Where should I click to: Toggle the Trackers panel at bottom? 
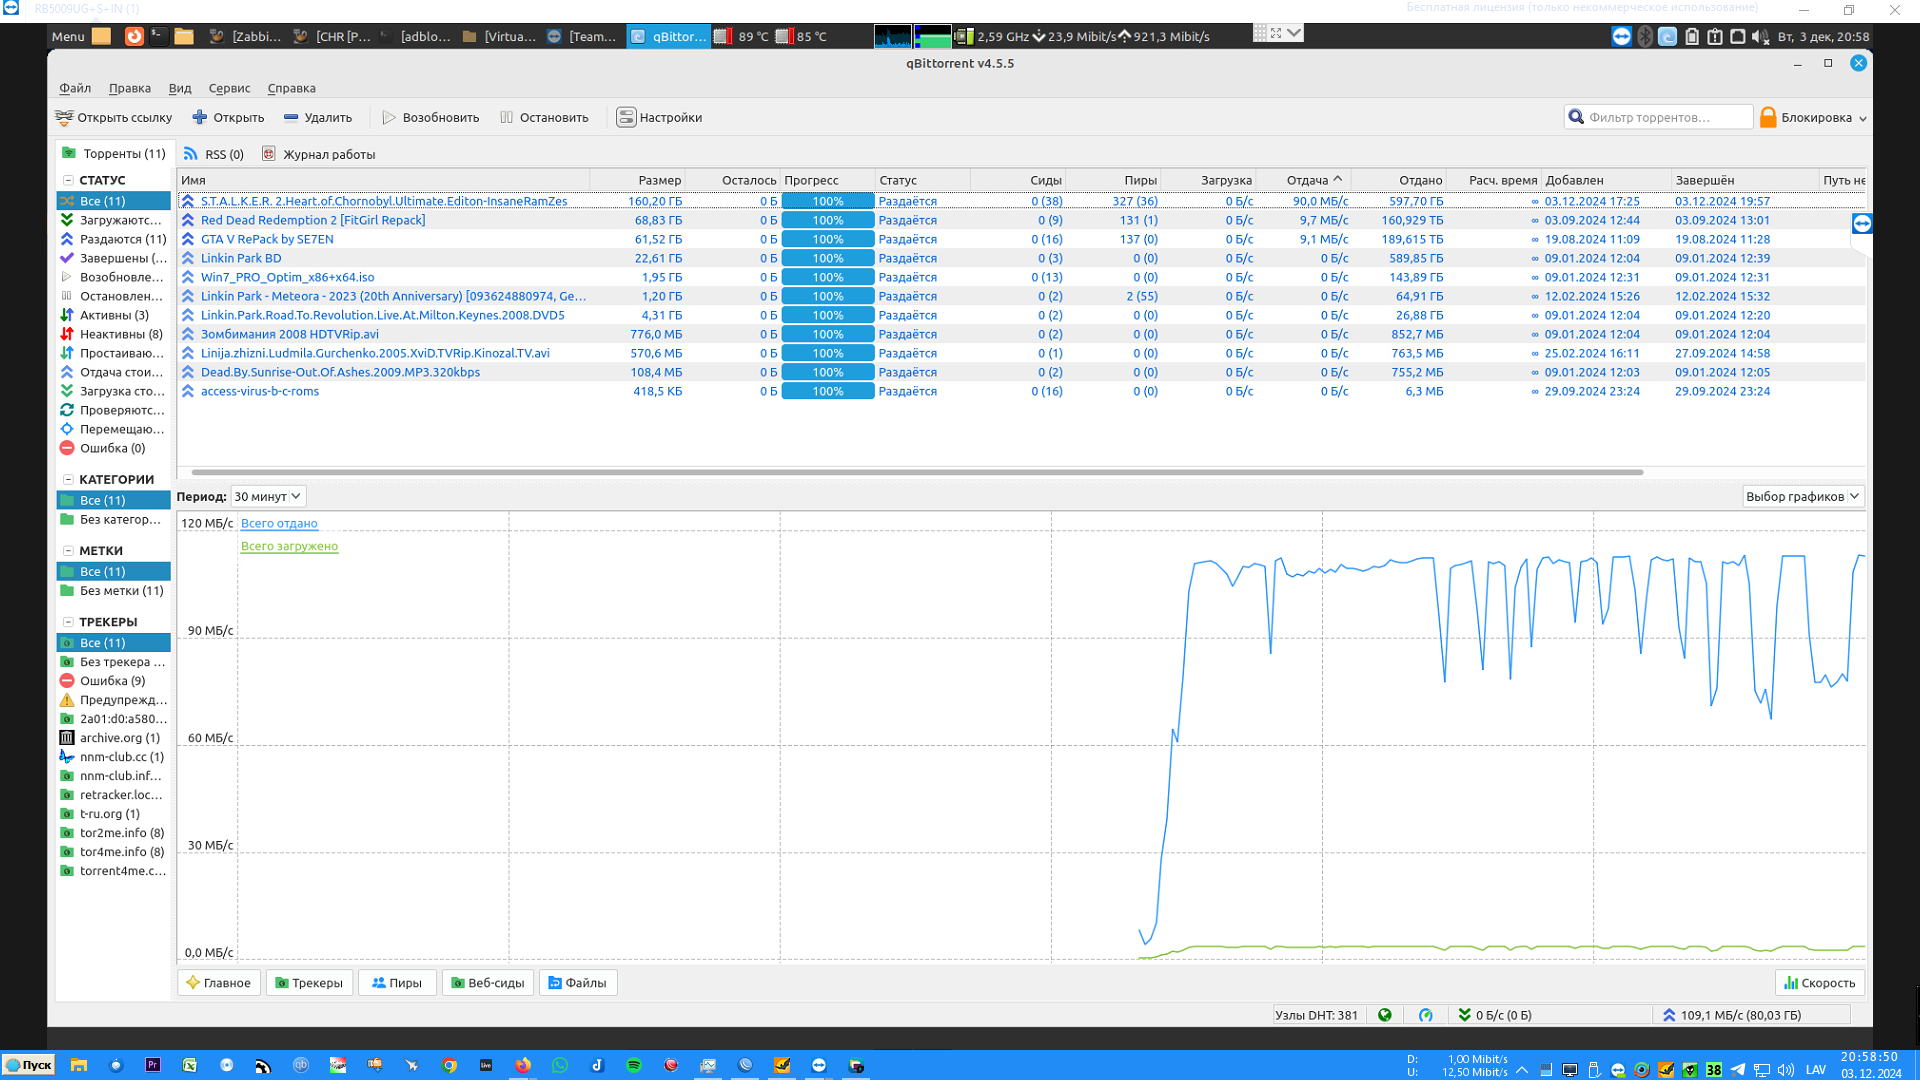309,983
